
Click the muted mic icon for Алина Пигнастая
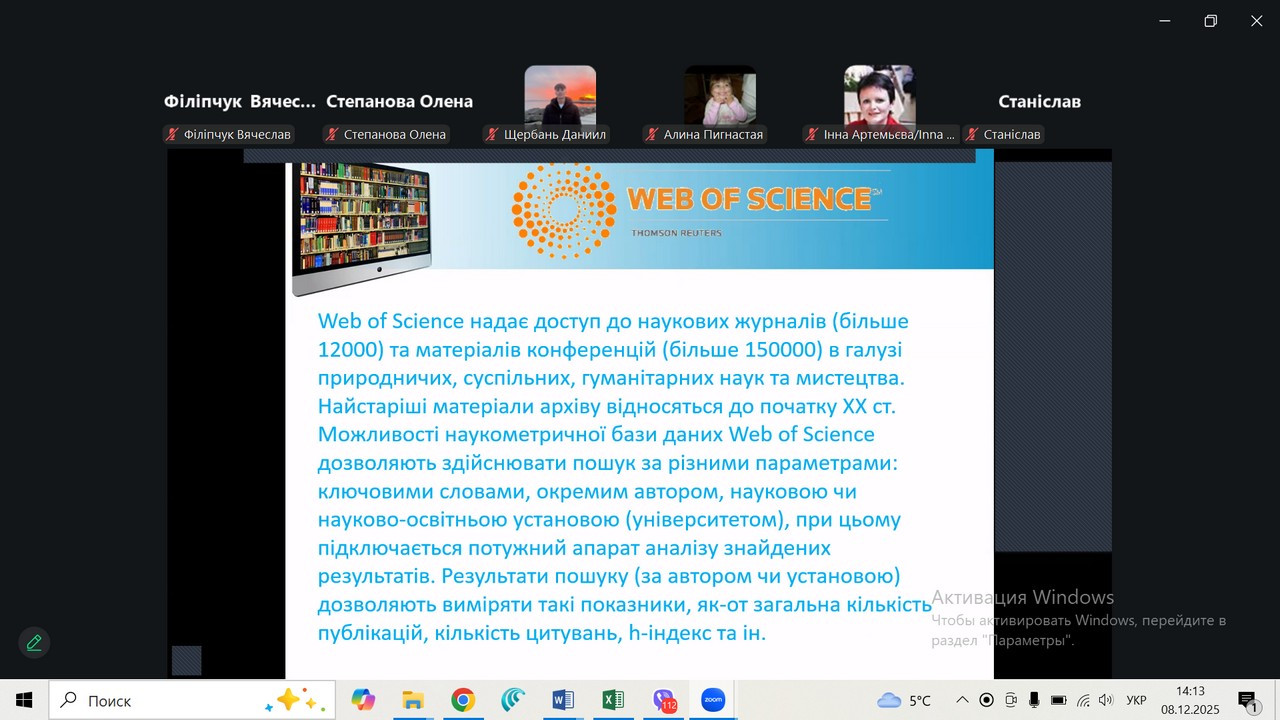coord(652,134)
